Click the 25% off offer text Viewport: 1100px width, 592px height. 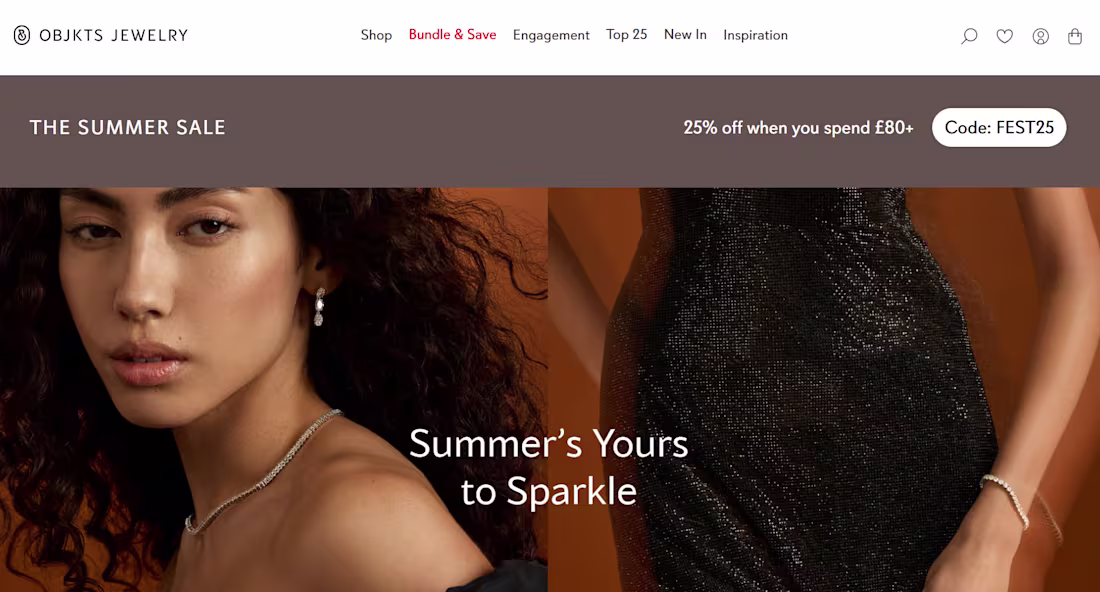coord(798,128)
